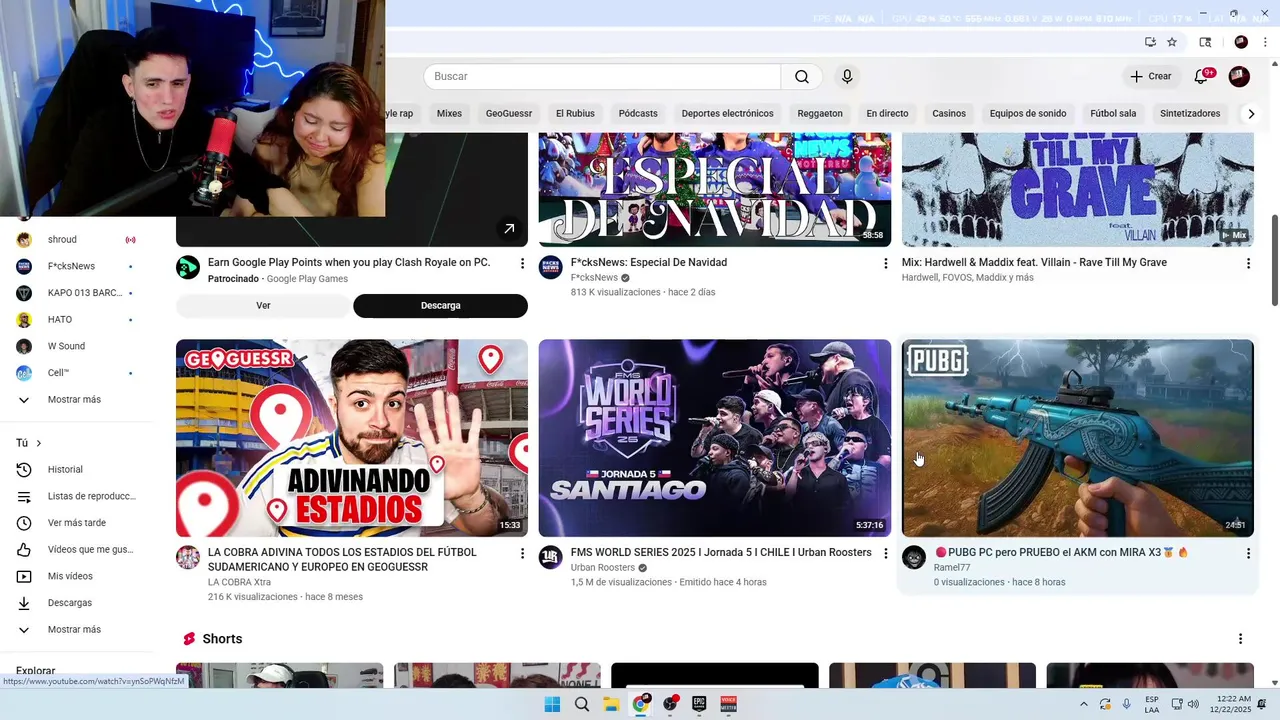
Task: Open YouTube notifications bell
Action: coord(1201,77)
